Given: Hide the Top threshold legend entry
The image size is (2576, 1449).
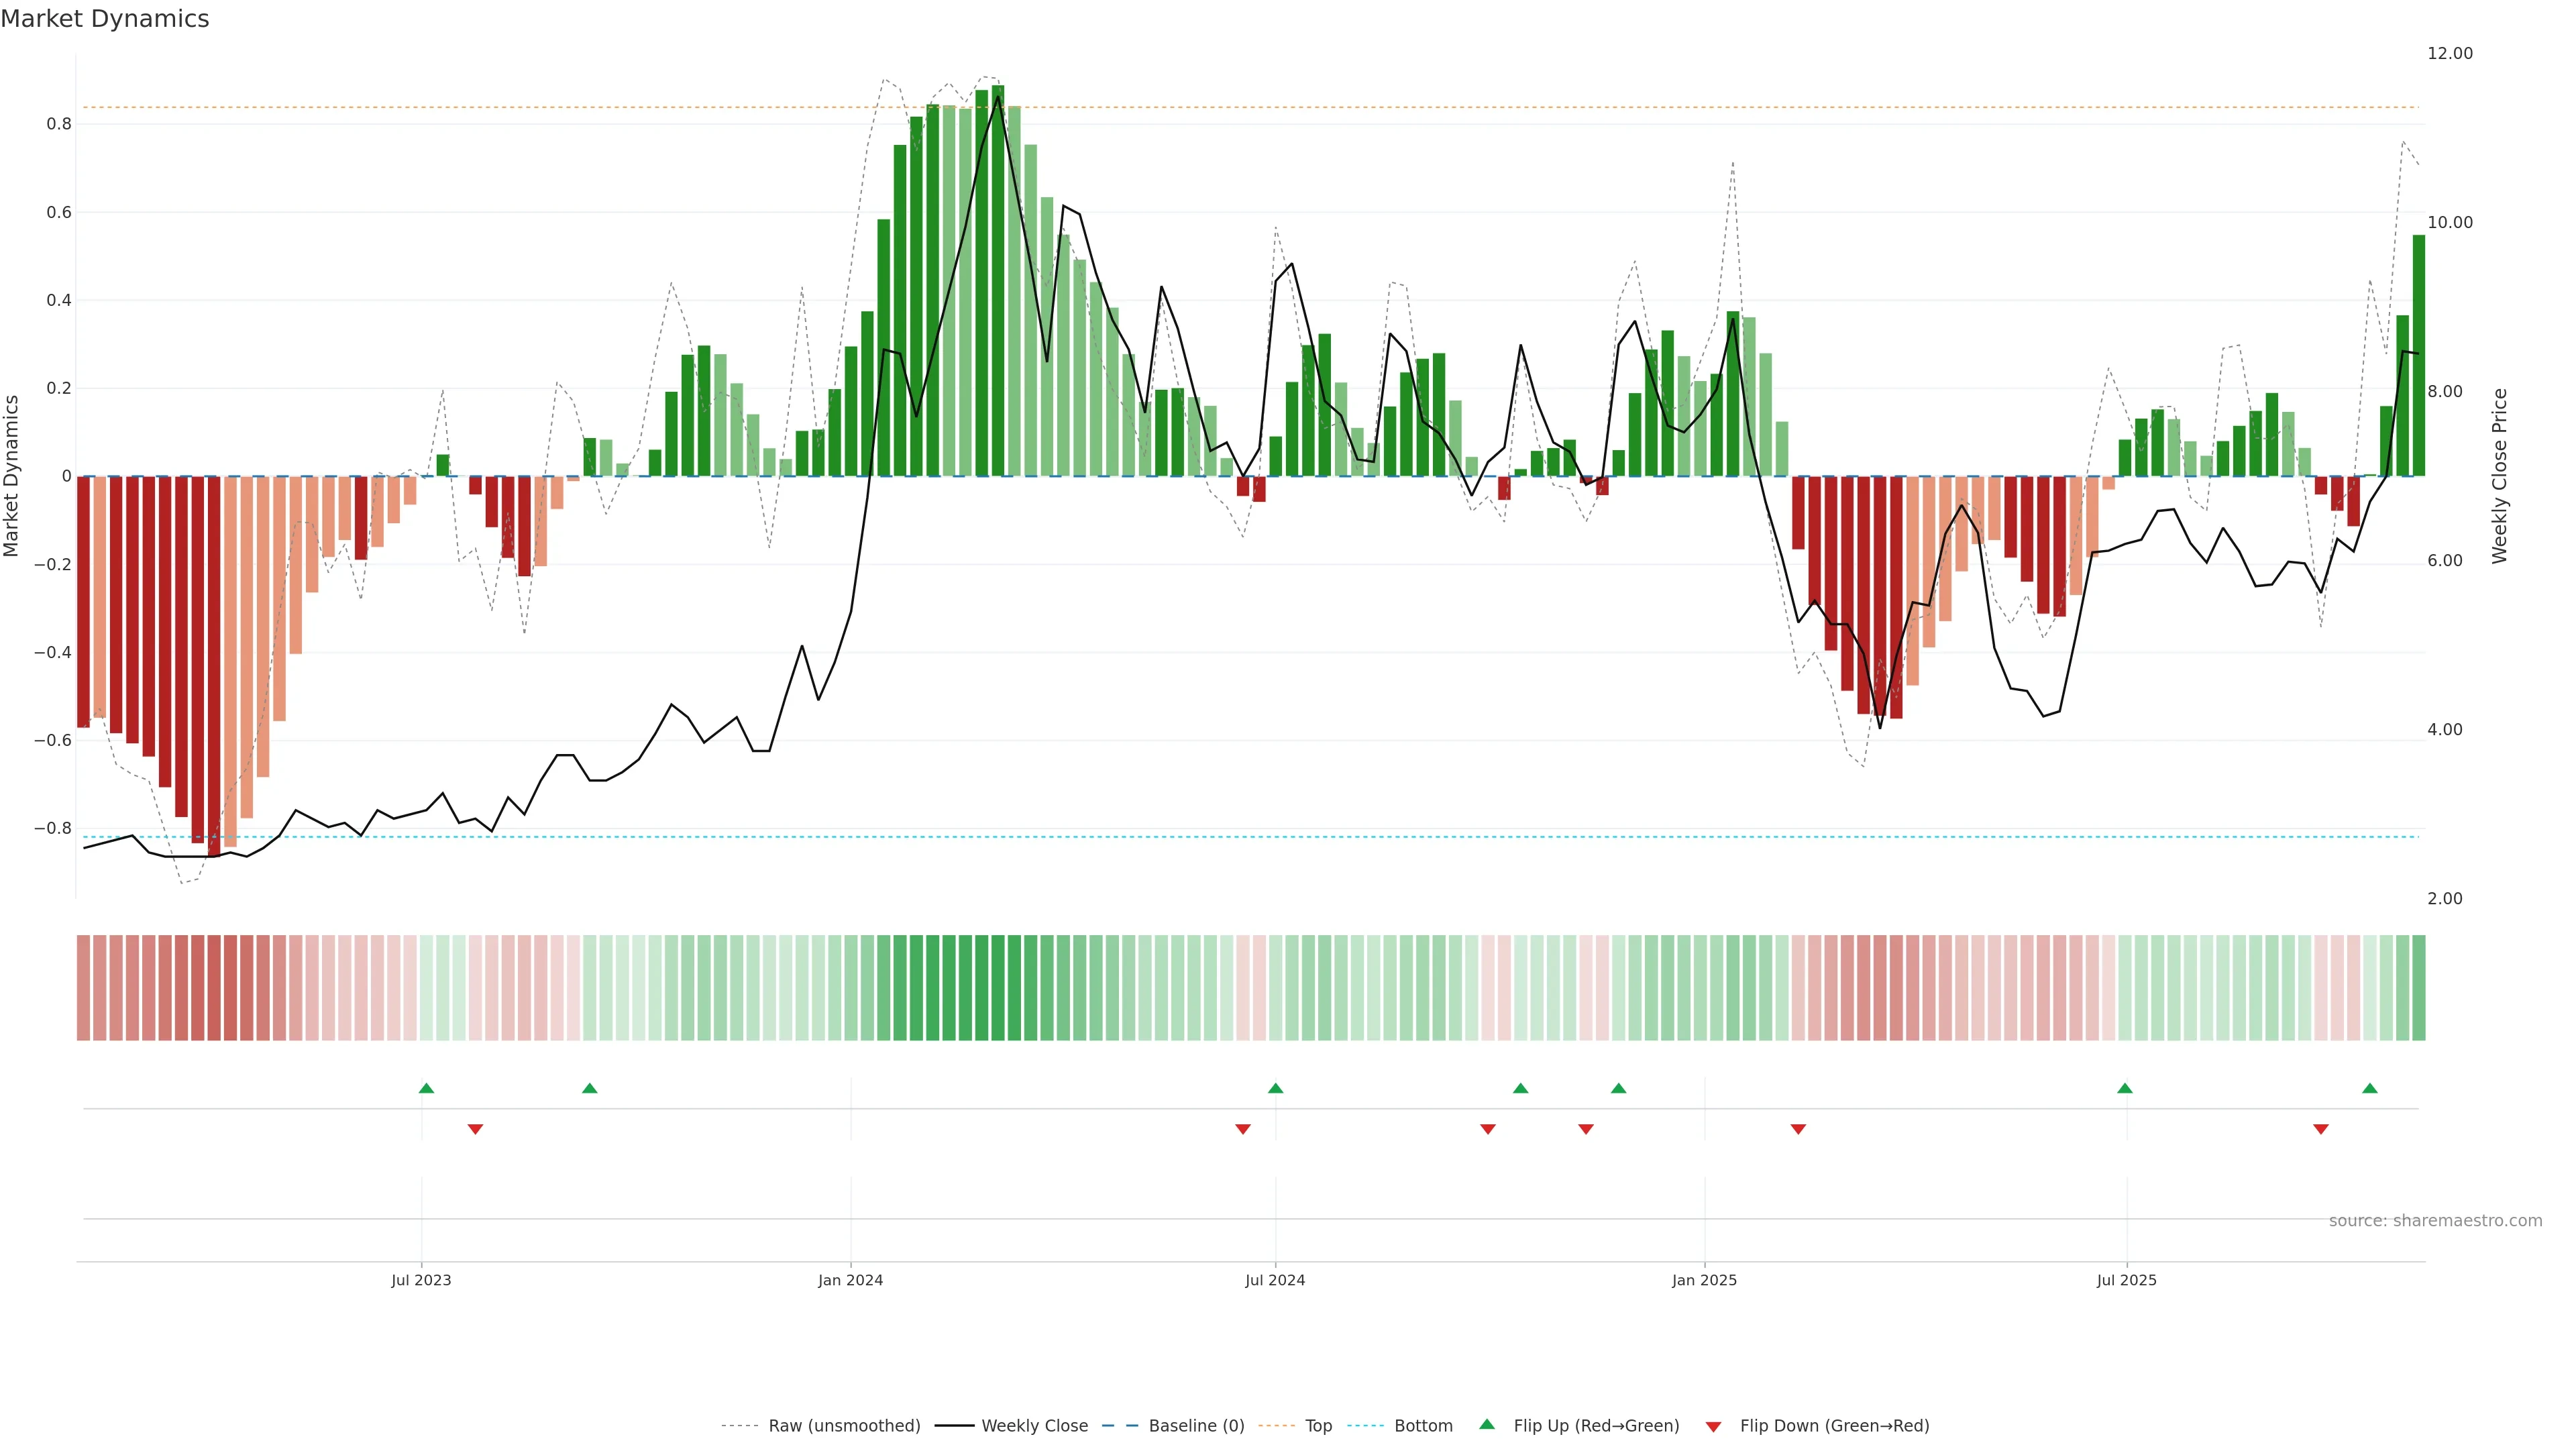Looking at the screenshot, I should (1318, 1426).
